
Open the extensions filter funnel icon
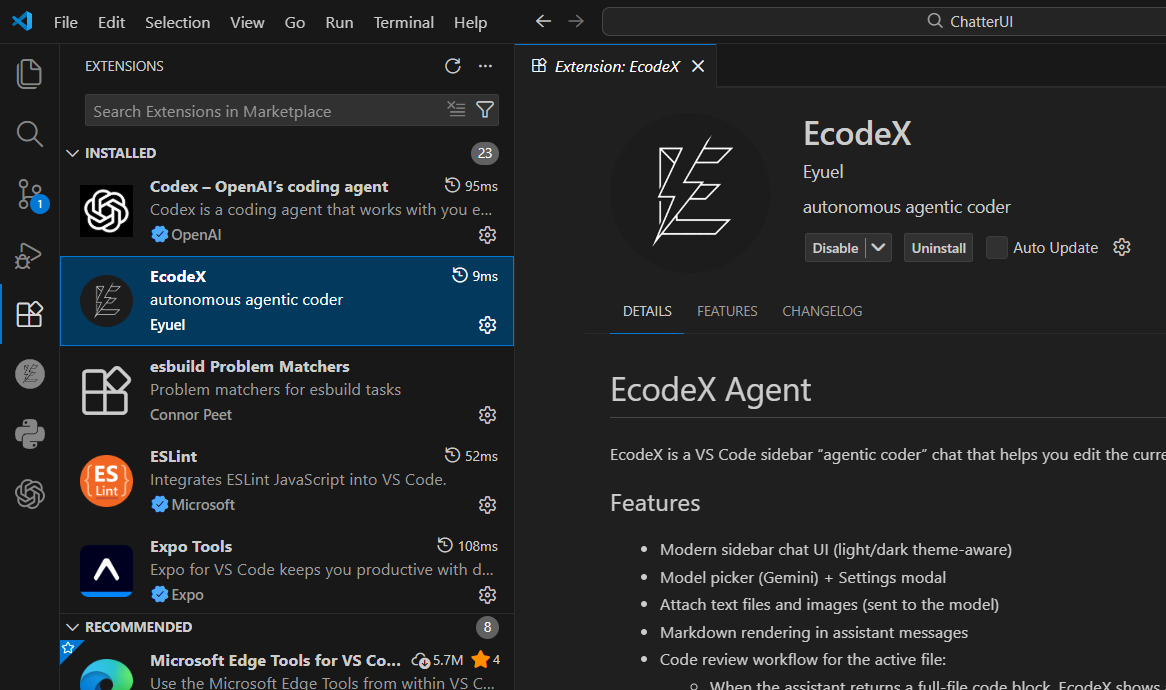[x=484, y=111]
